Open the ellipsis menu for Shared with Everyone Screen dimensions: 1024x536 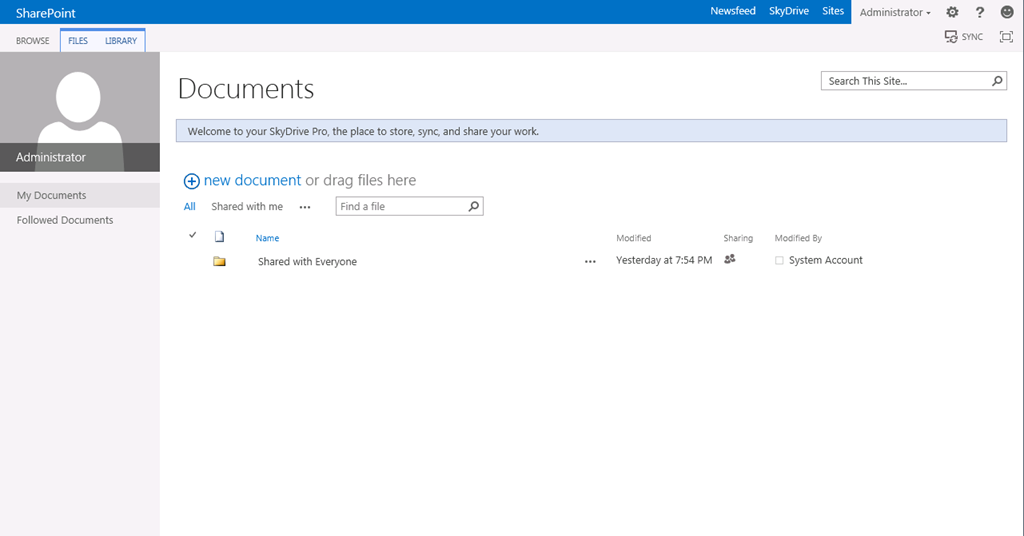coord(590,261)
